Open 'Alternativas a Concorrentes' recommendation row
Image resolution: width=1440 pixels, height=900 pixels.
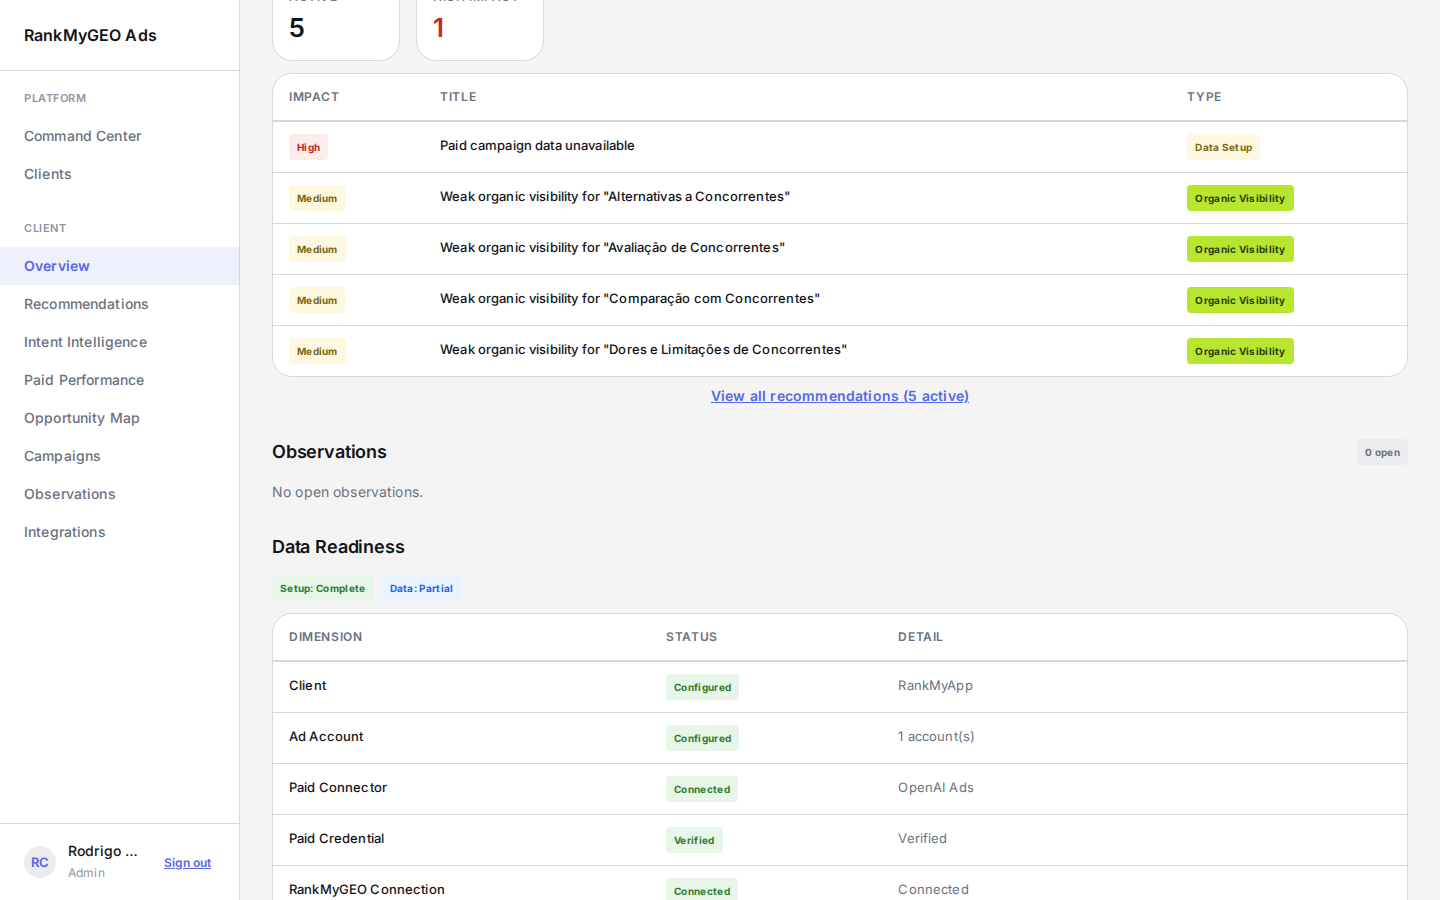click(x=840, y=198)
